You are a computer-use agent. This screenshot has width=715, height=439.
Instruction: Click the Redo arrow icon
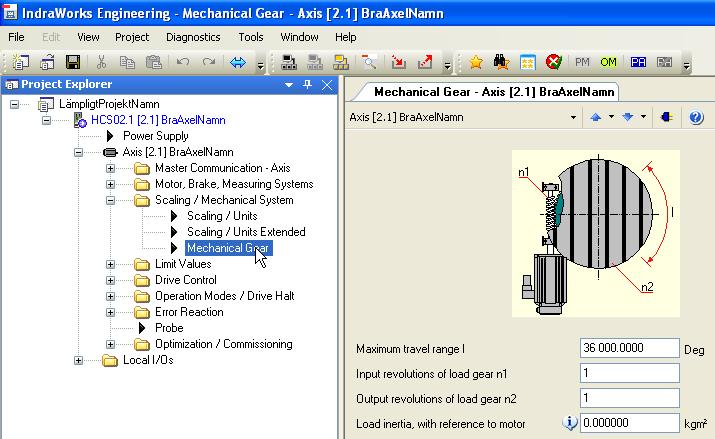click(x=209, y=62)
